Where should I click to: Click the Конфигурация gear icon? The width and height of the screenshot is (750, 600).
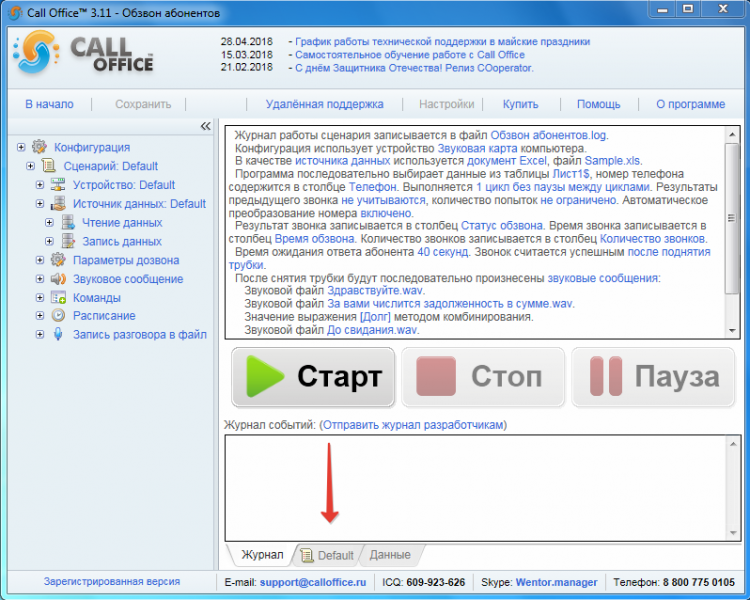coord(39,147)
